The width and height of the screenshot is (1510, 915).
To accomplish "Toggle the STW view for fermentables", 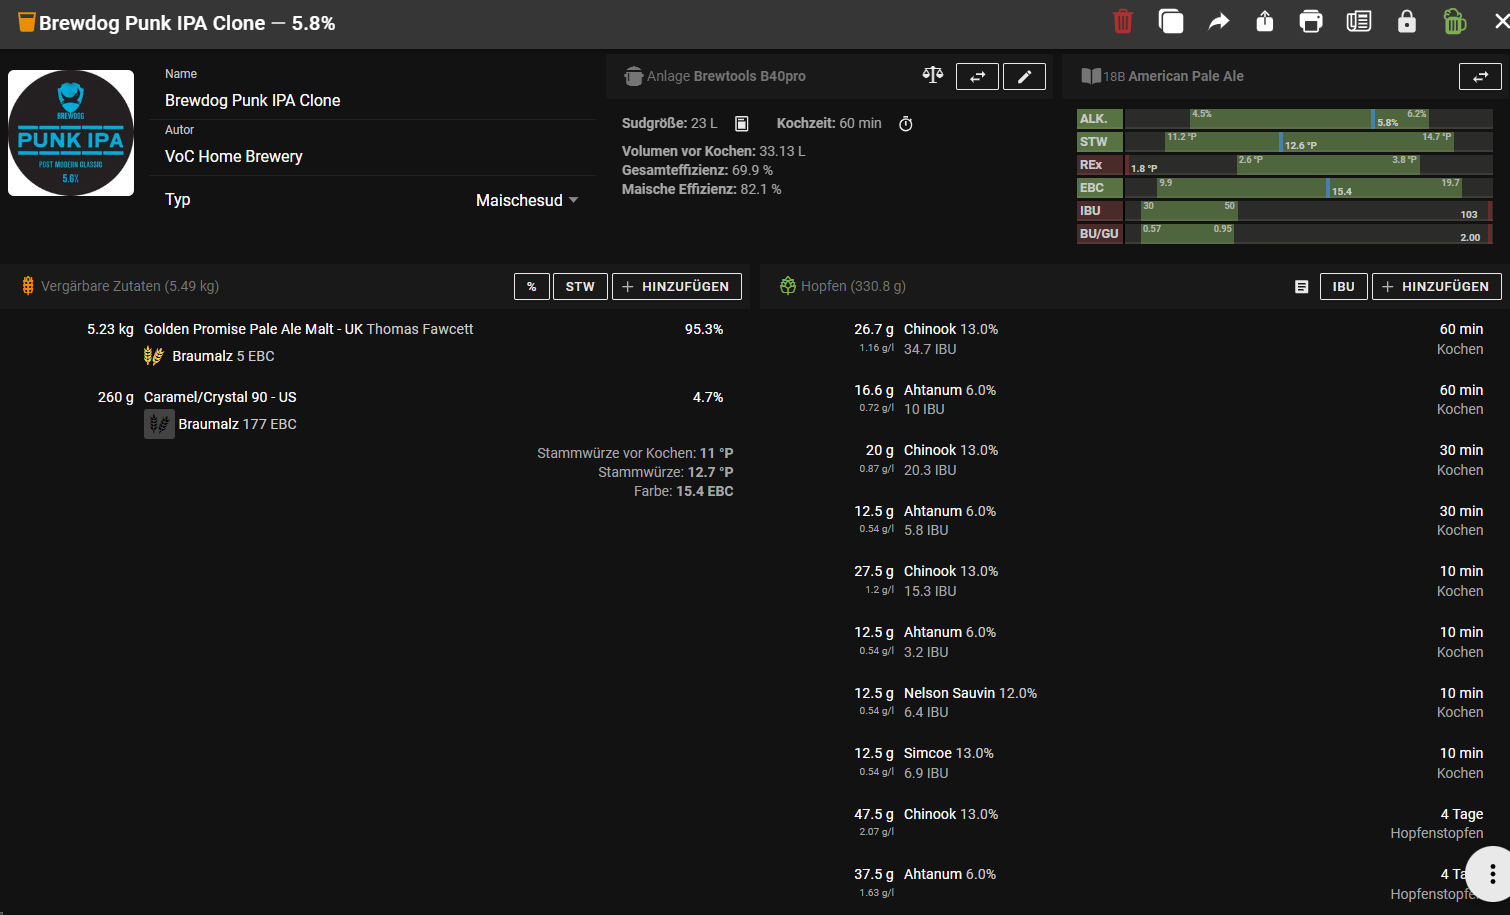I will coord(580,287).
